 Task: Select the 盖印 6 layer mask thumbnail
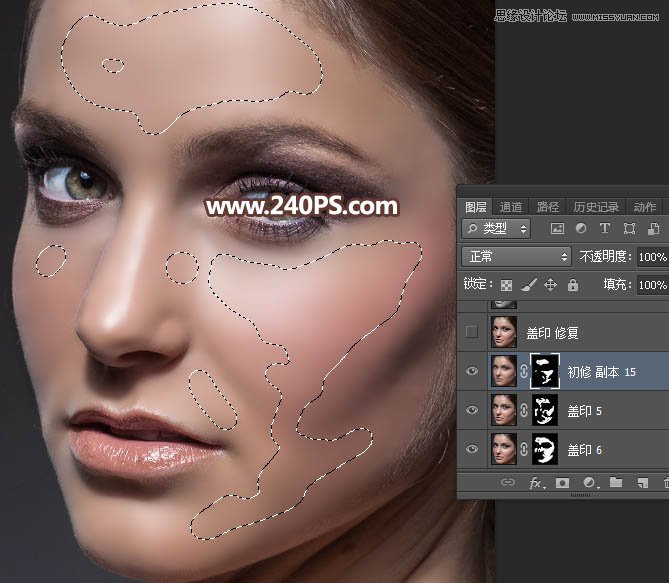(x=544, y=449)
